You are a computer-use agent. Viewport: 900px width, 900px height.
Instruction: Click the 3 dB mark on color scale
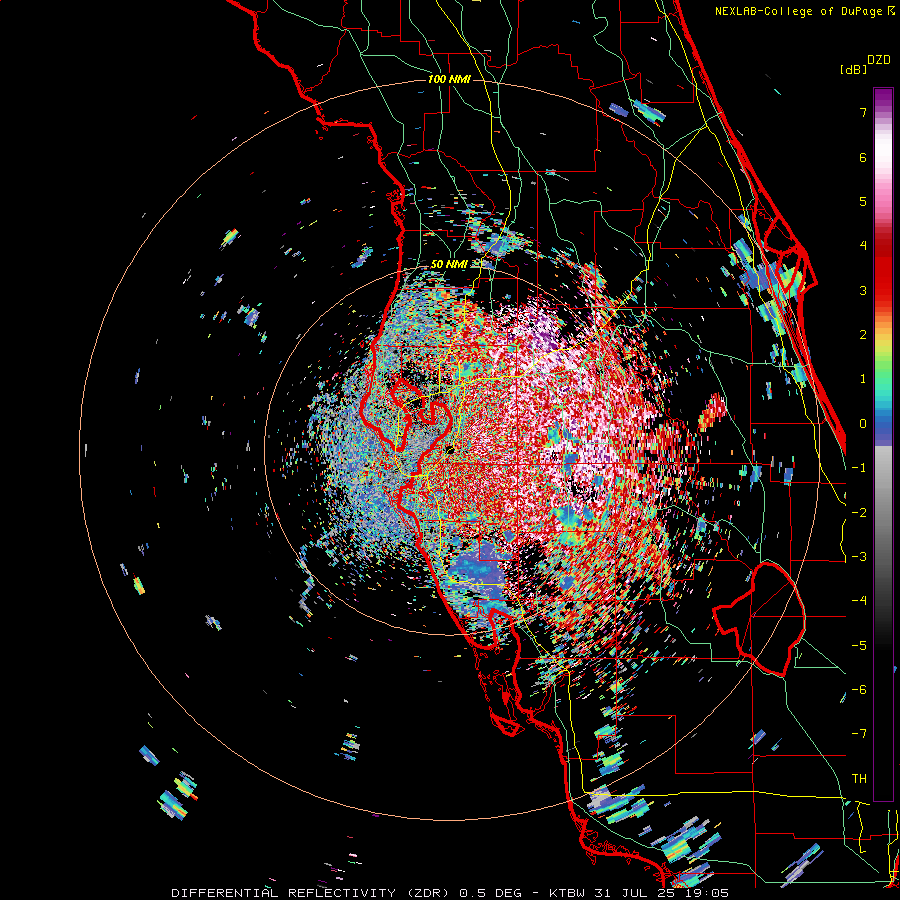863,290
